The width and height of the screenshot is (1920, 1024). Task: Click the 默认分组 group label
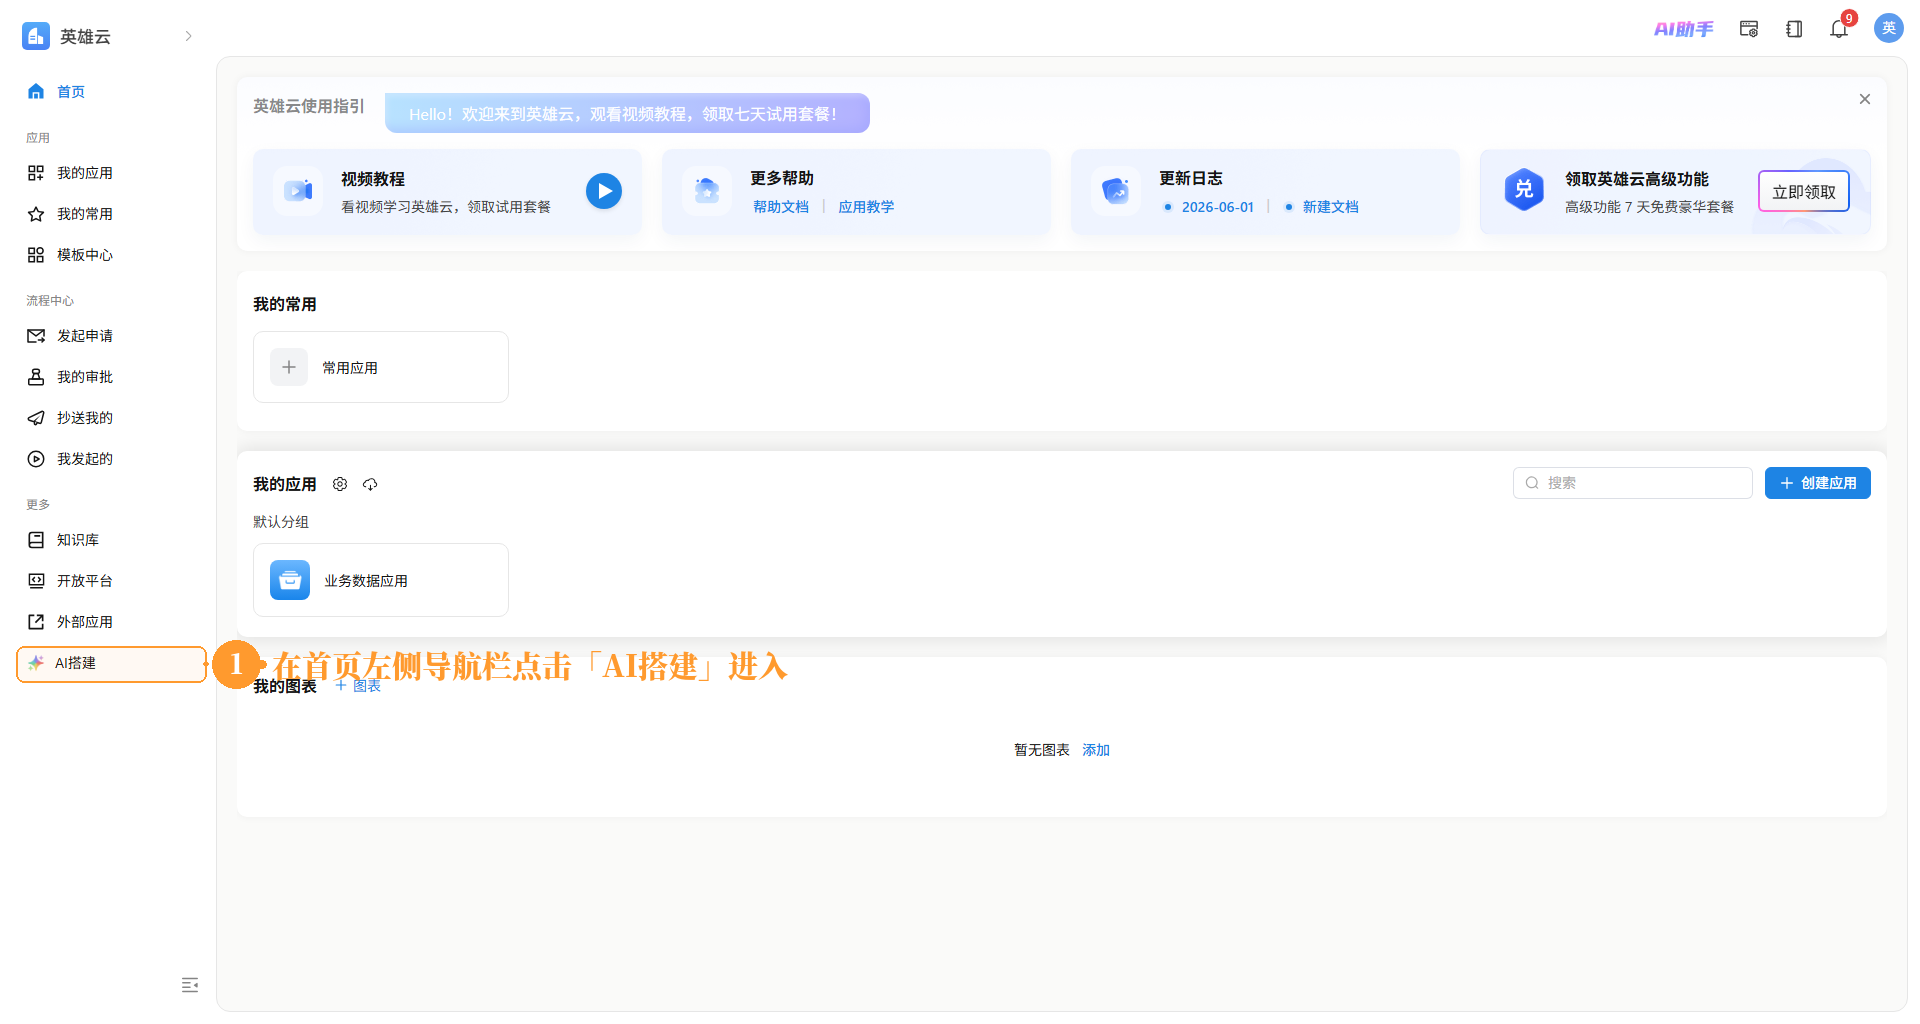pos(281,522)
